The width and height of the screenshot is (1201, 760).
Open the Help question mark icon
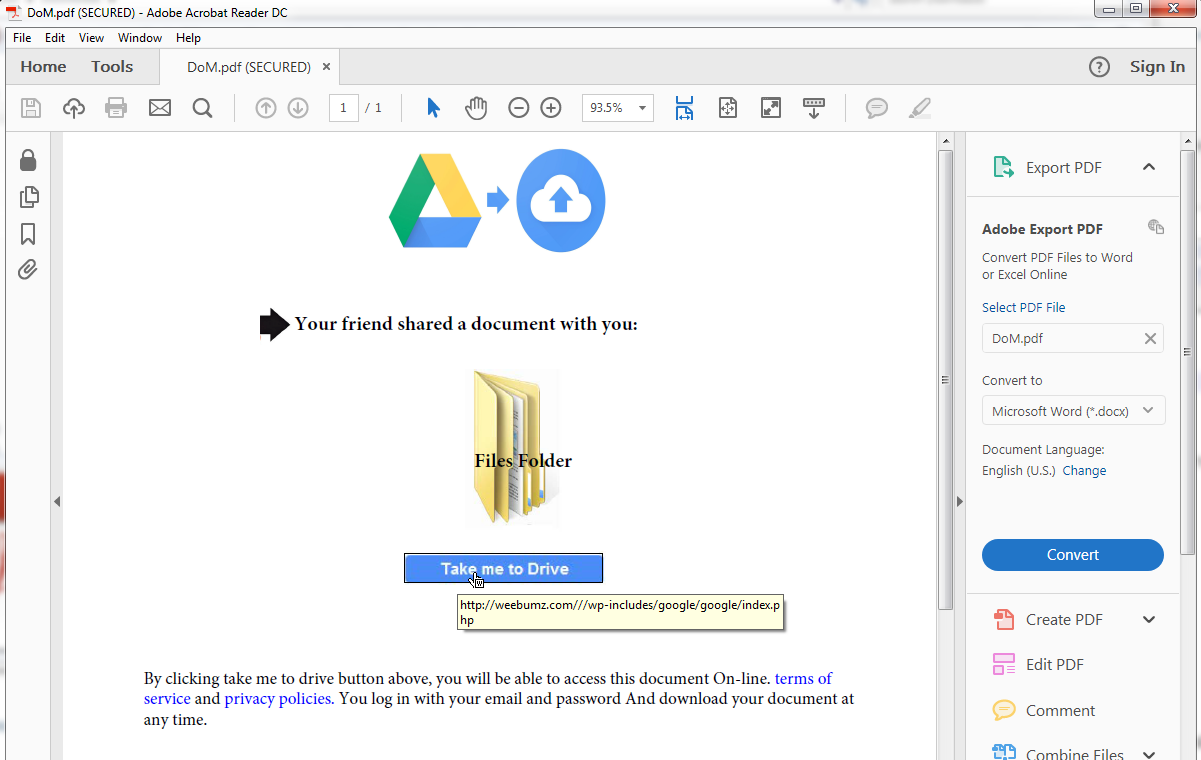pyautogui.click(x=1099, y=67)
